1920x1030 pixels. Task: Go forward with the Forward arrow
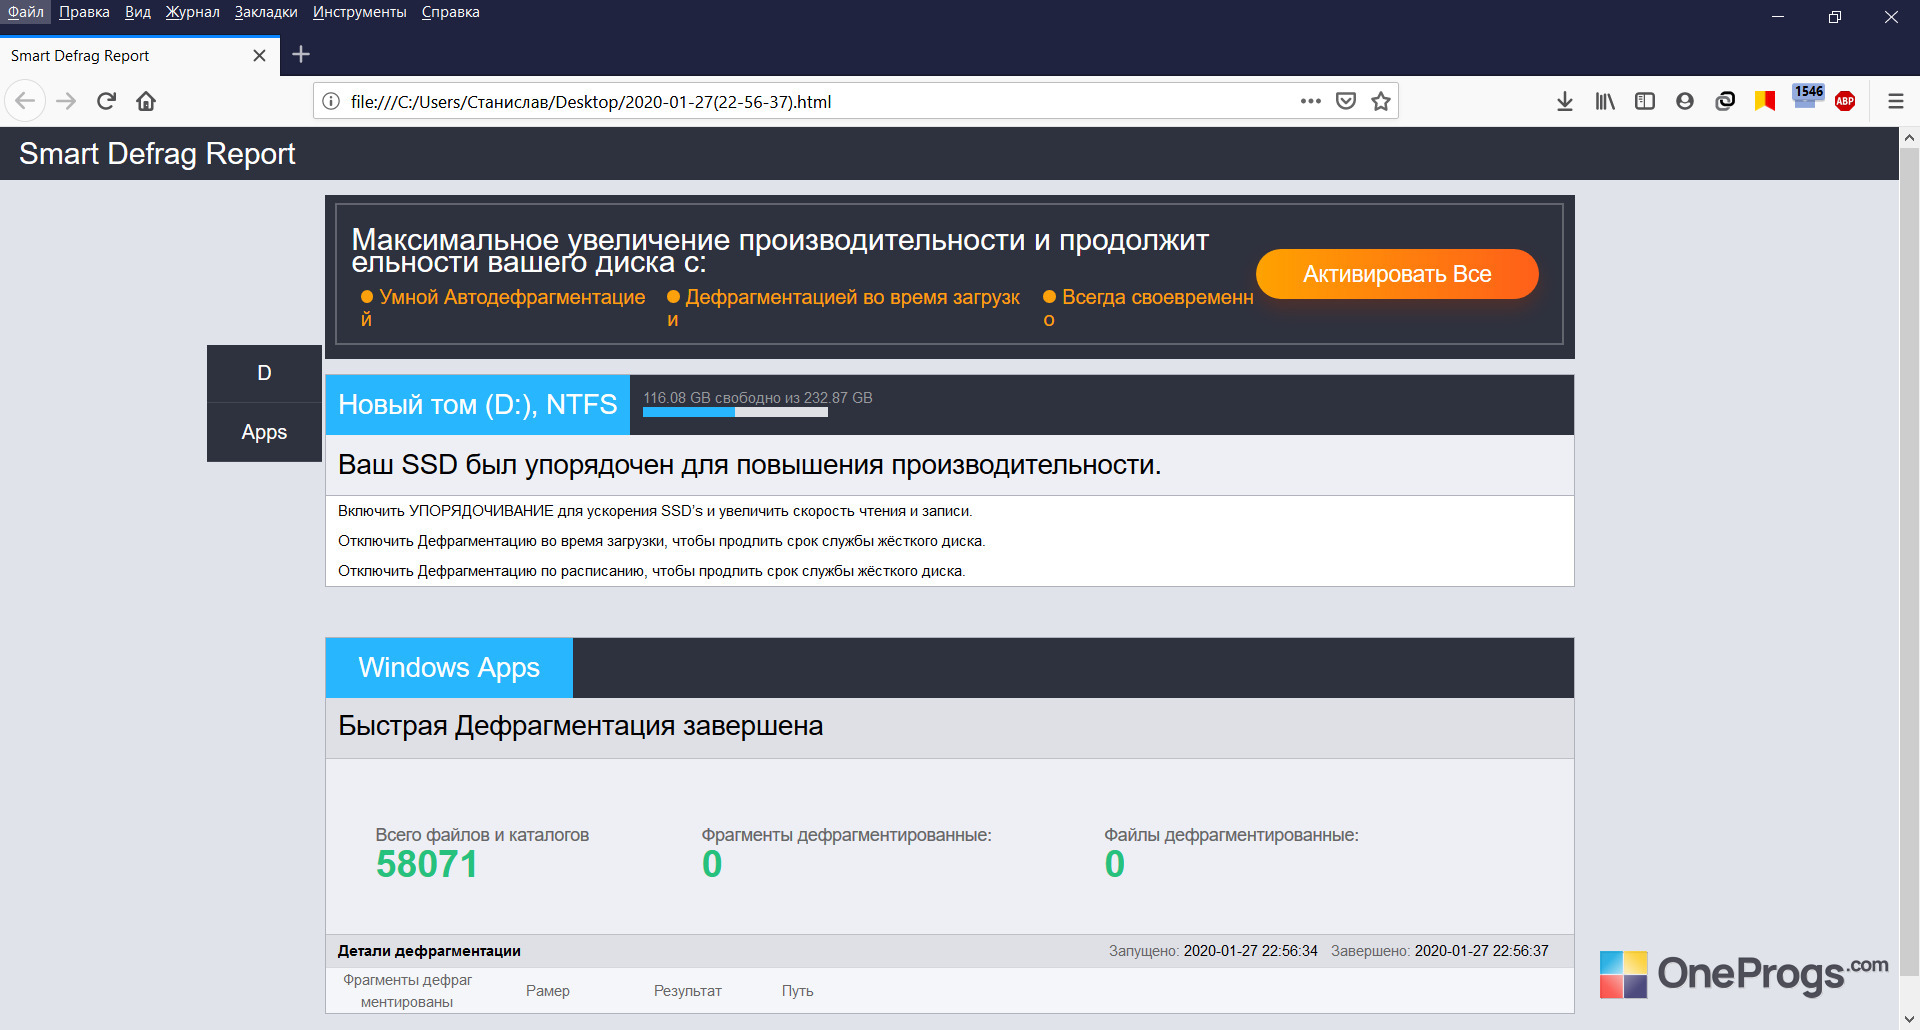point(66,101)
